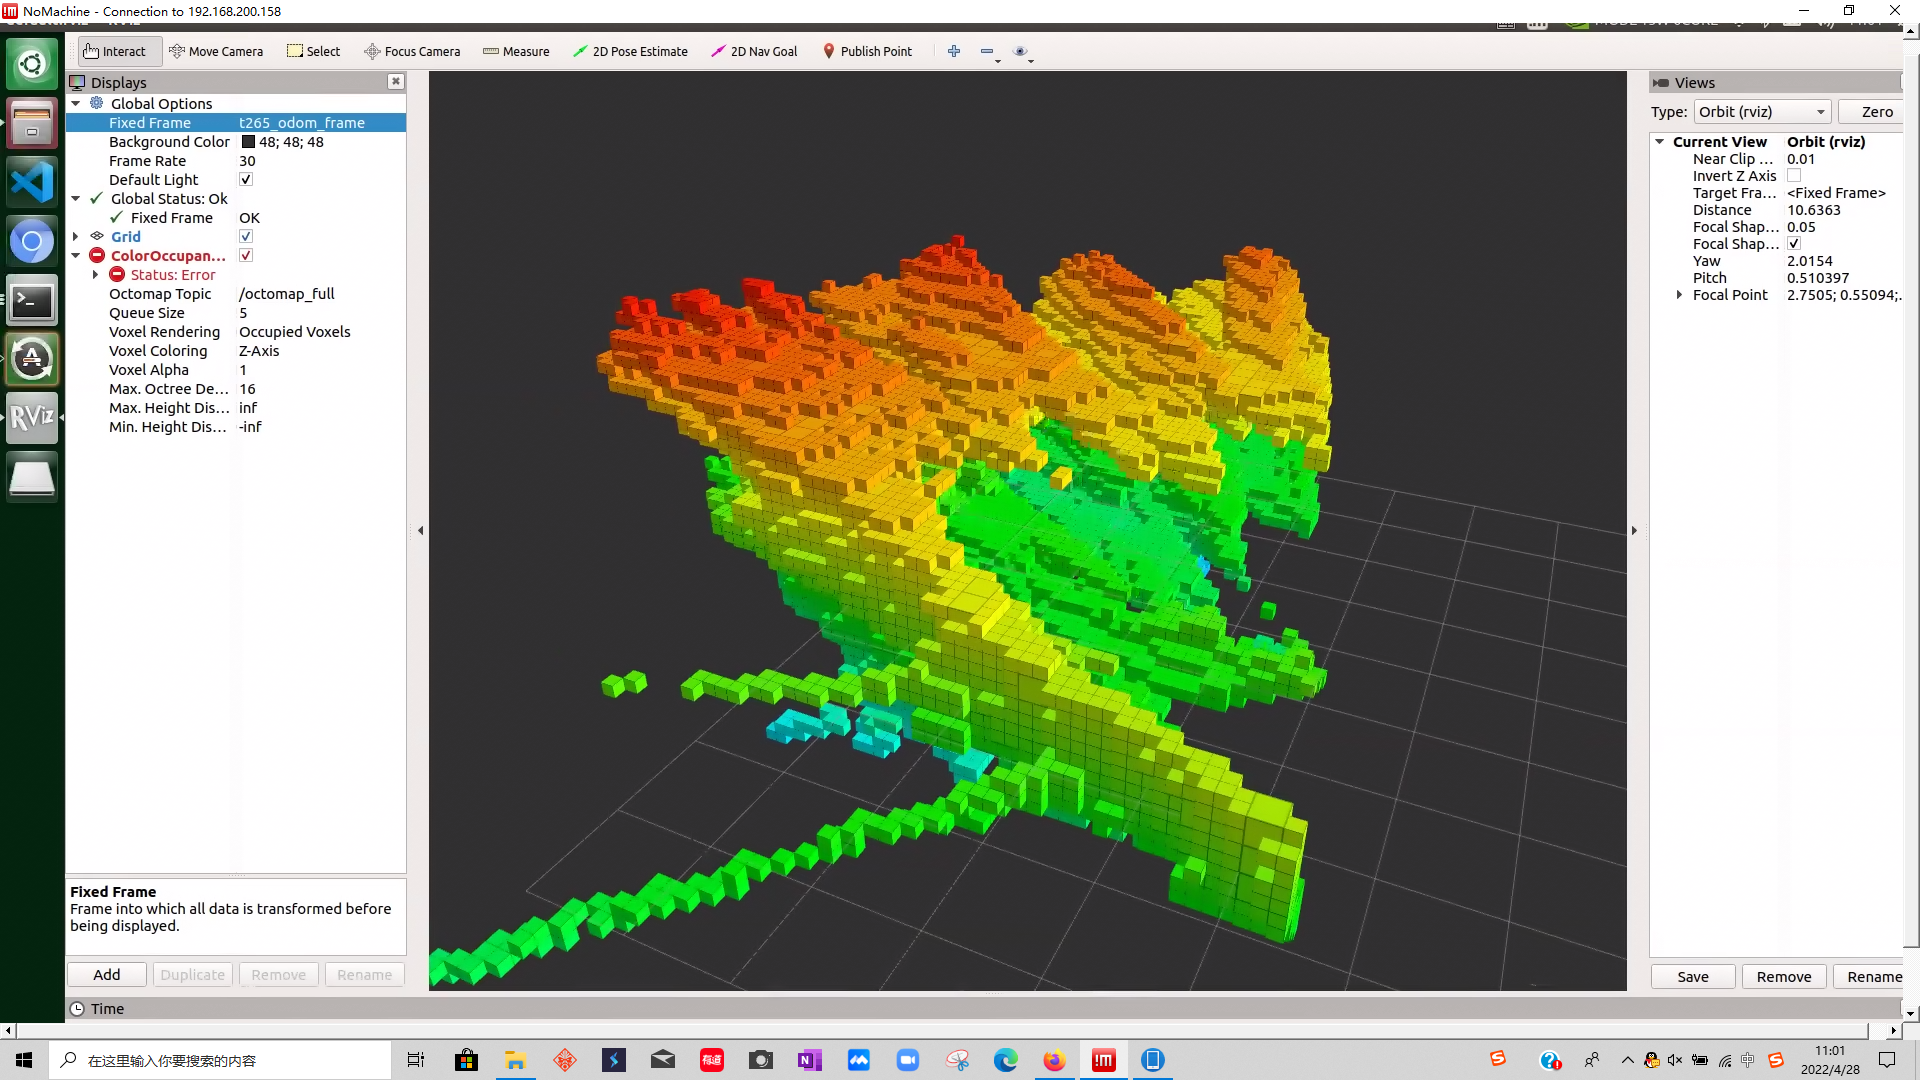This screenshot has width=1920, height=1080.
Task: Activate the Measure tool
Action: pyautogui.click(x=516, y=51)
